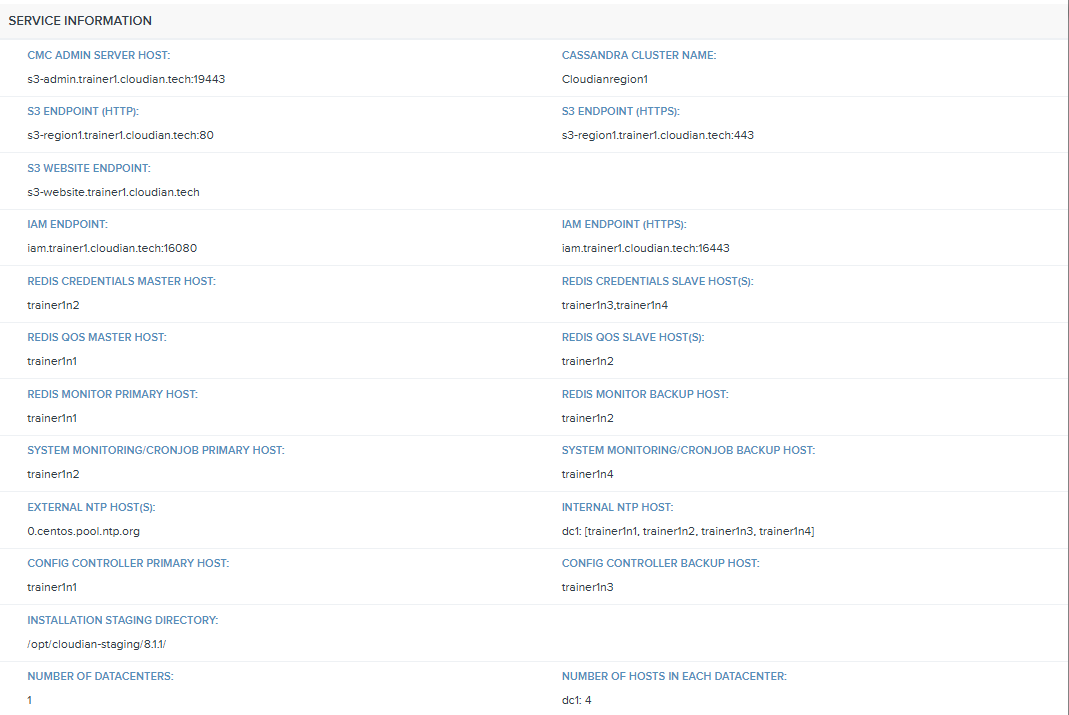Click trainer1n2 under Cronjob Primary Host
This screenshot has height=715, width=1069.
pyautogui.click(x=53, y=474)
